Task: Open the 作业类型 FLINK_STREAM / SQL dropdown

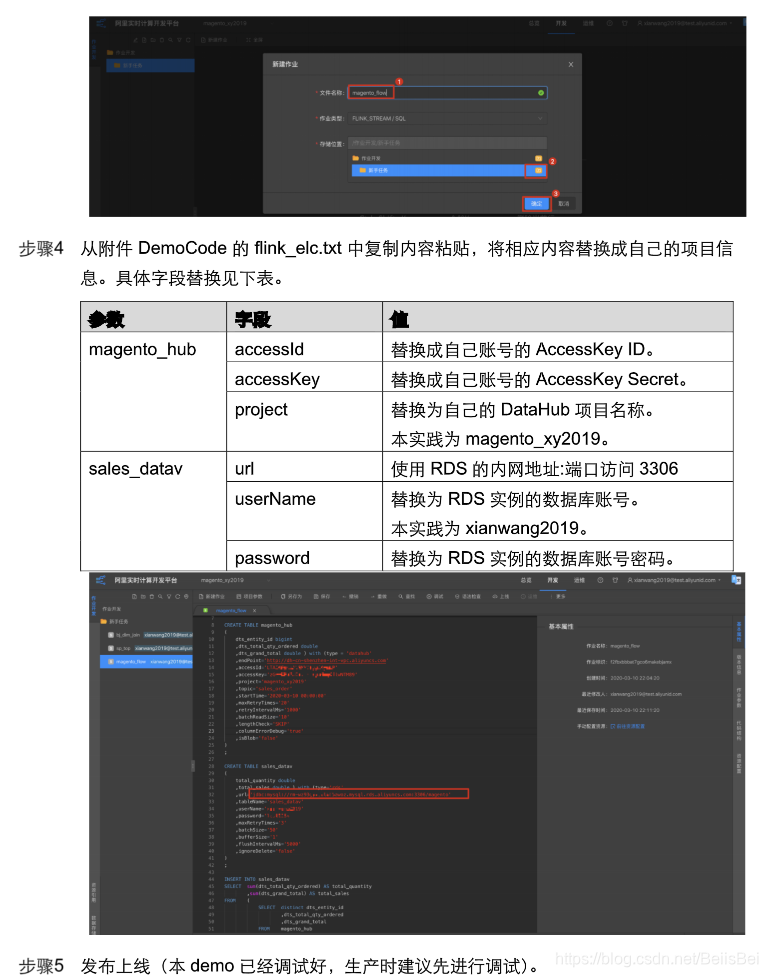Action: [447, 118]
